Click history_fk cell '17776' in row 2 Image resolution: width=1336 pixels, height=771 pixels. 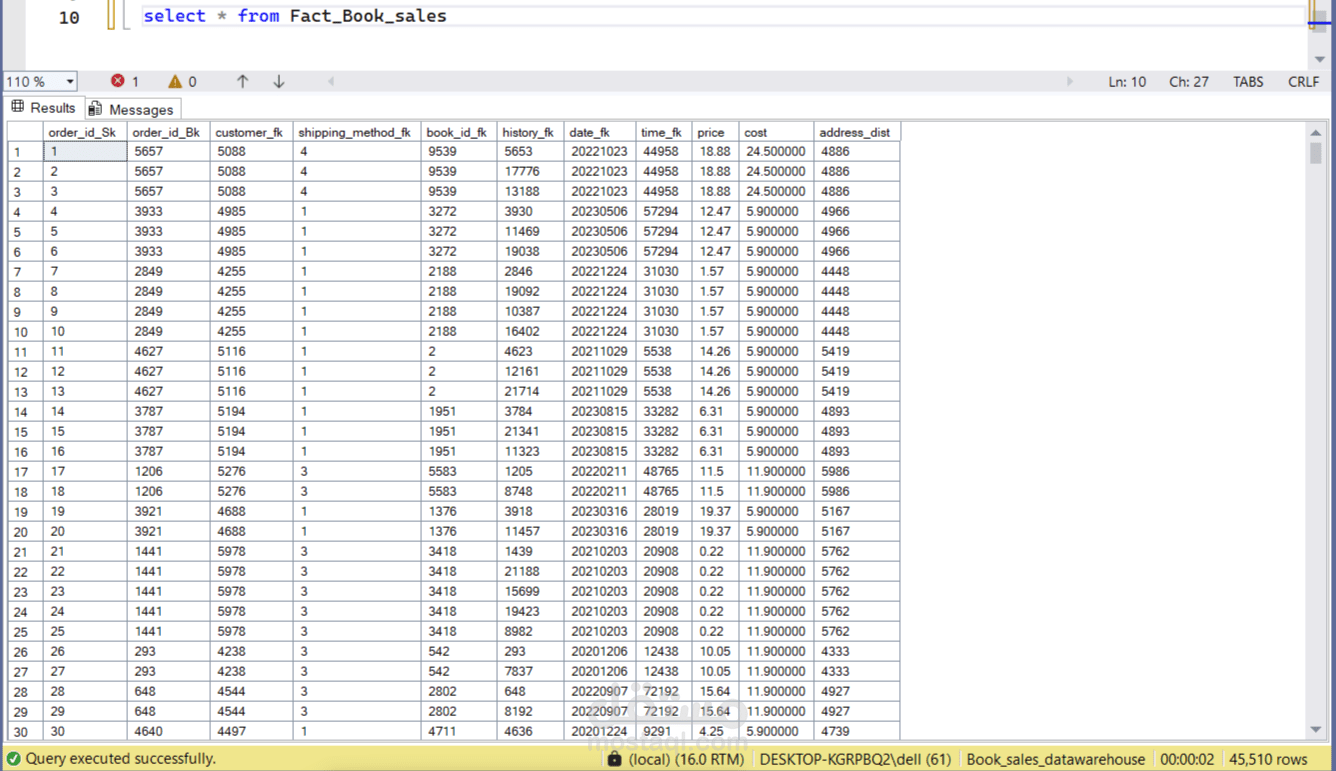[x=530, y=172]
